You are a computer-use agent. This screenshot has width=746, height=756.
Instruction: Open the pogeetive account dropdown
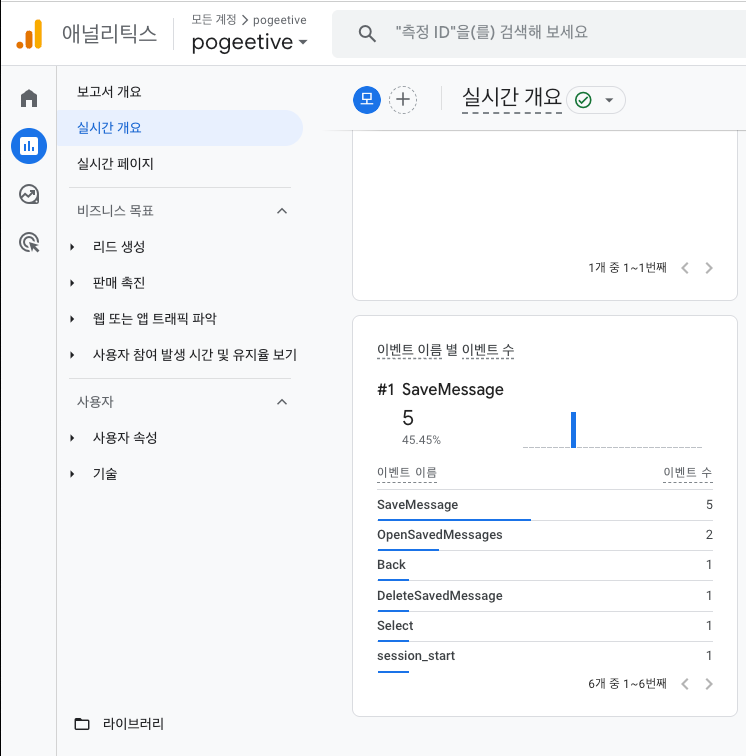pyautogui.click(x=249, y=42)
